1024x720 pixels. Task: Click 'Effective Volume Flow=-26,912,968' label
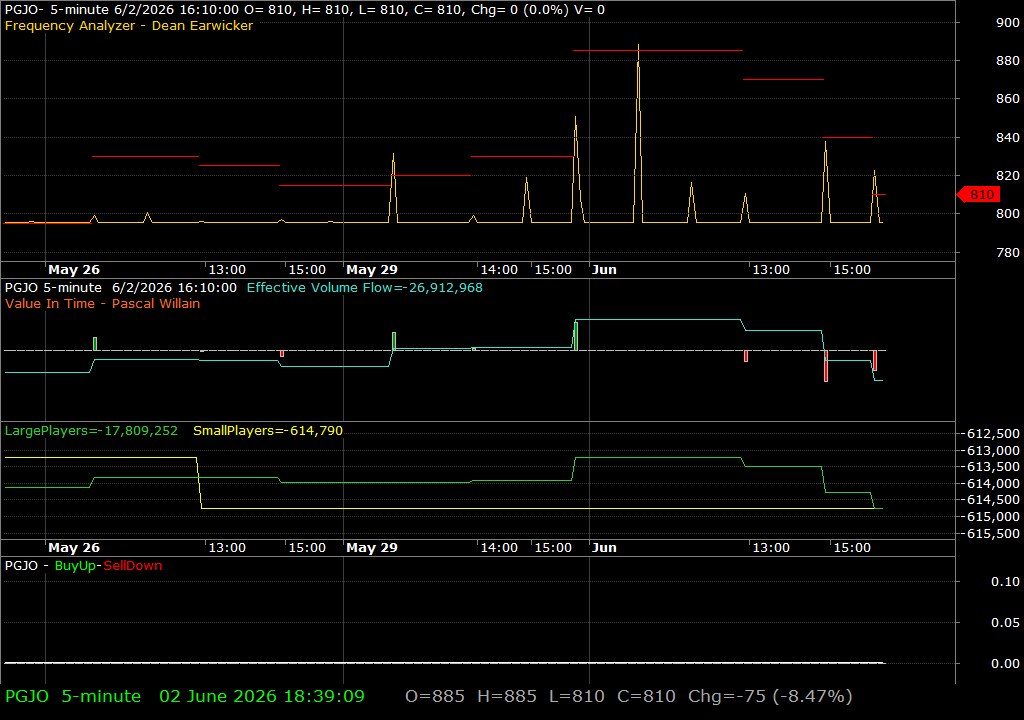[364, 287]
